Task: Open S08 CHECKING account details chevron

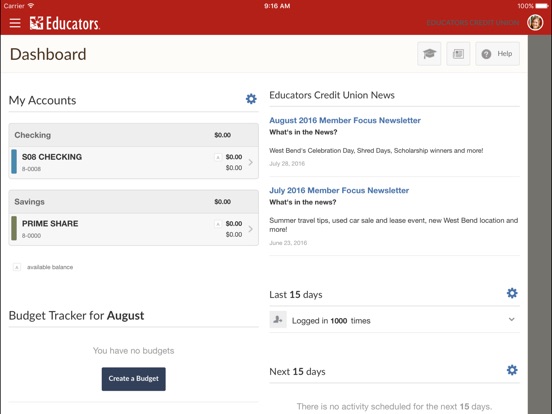Action: pos(250,162)
